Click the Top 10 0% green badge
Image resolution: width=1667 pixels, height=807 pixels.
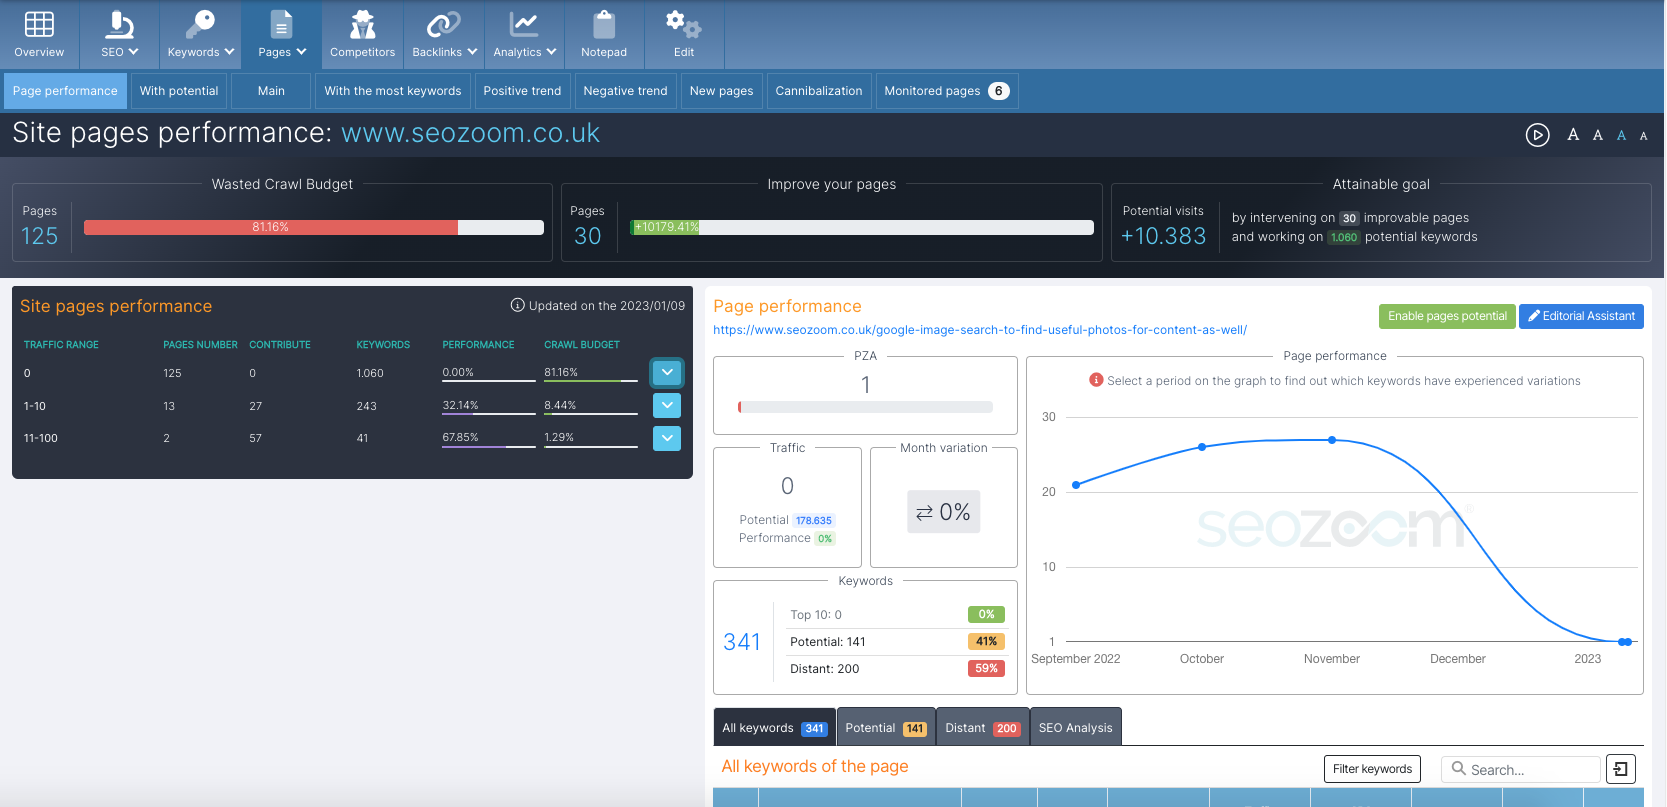(986, 615)
